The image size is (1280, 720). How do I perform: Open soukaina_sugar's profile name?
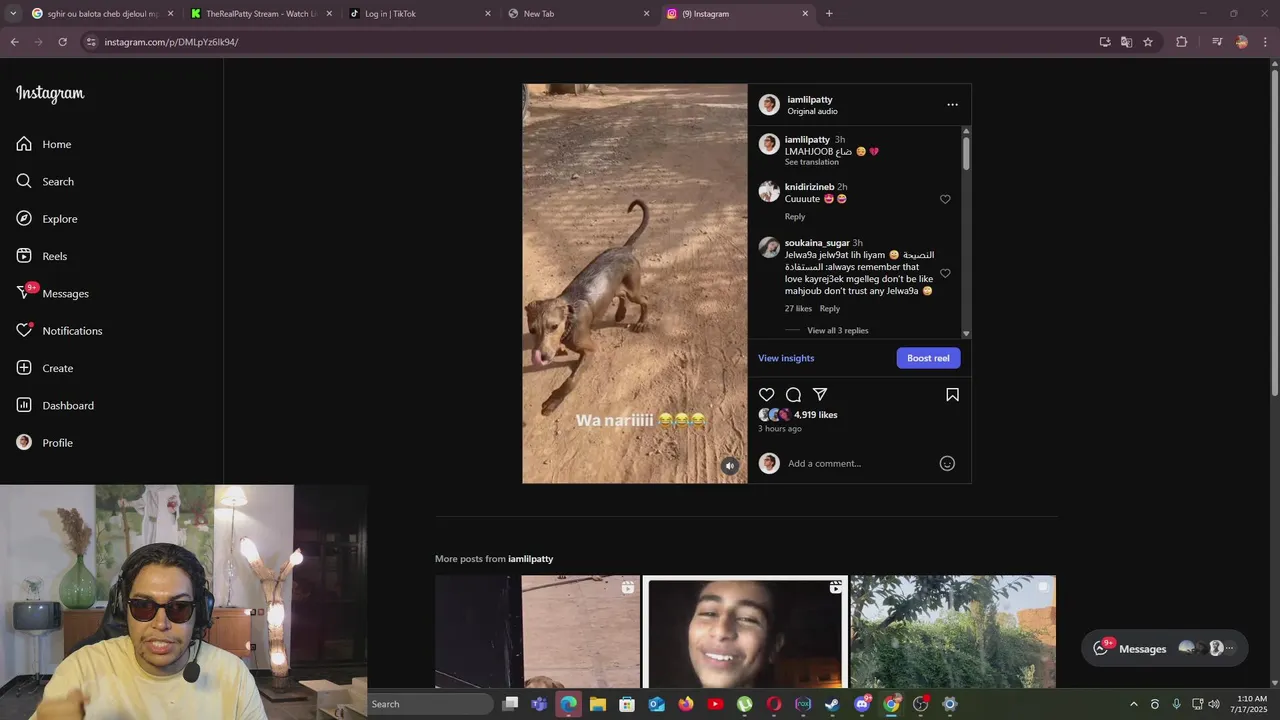point(817,243)
